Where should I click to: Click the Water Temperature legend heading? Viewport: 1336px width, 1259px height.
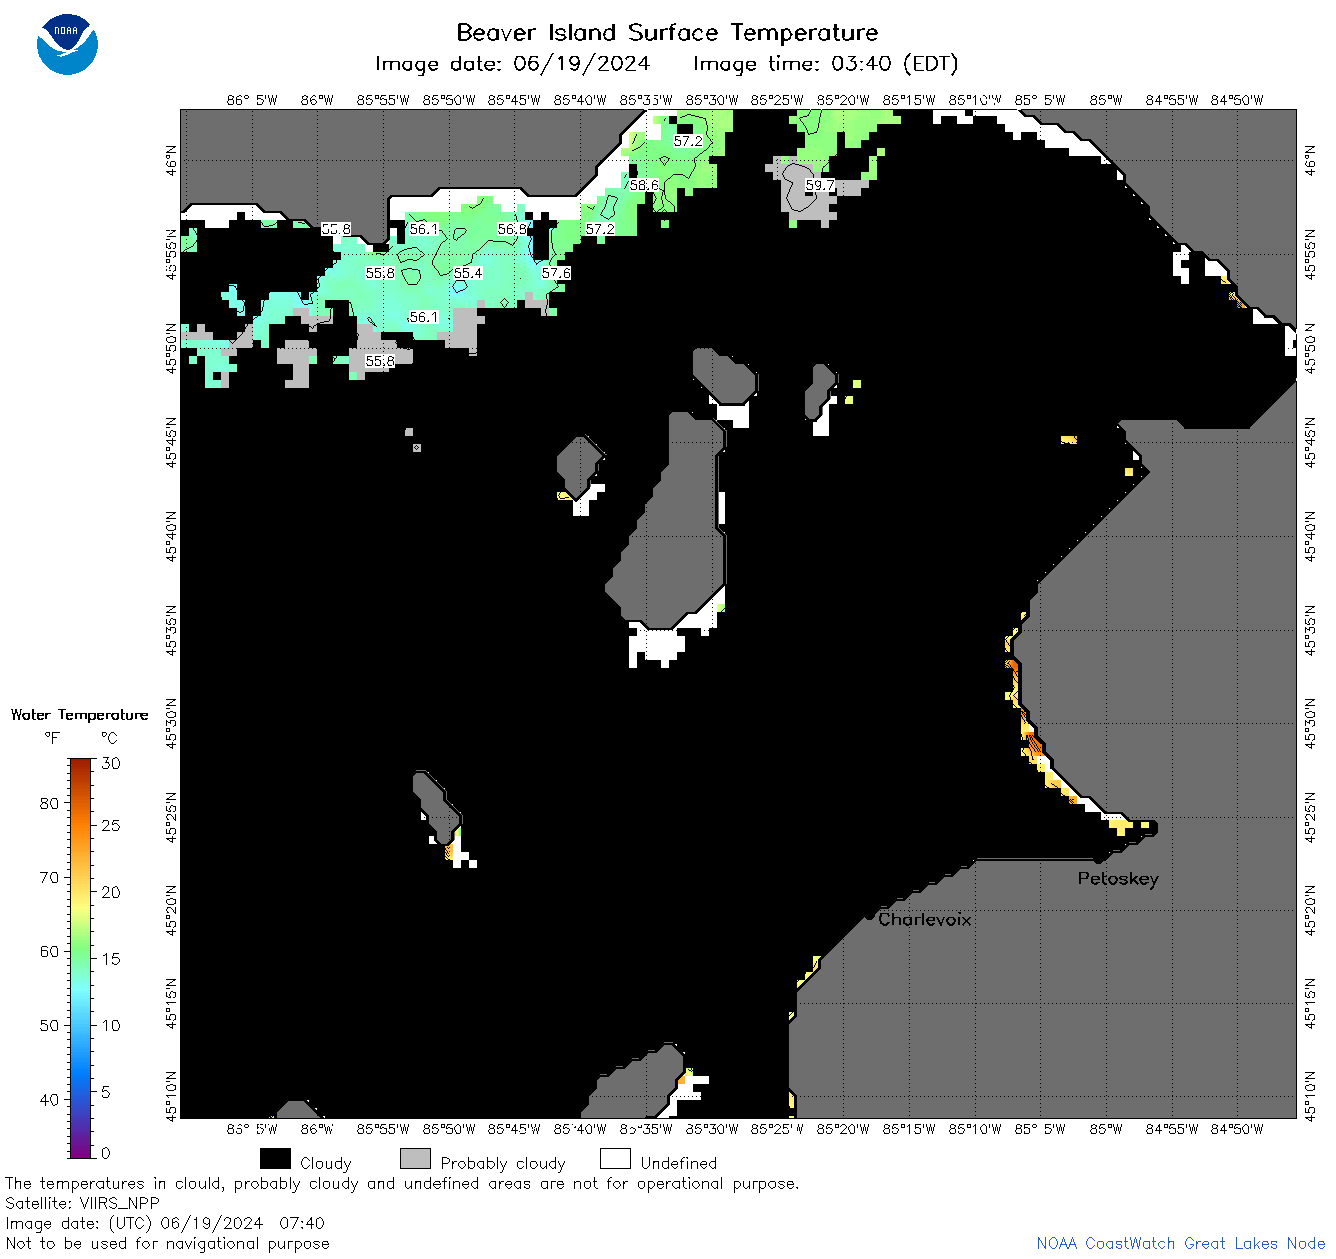79,715
